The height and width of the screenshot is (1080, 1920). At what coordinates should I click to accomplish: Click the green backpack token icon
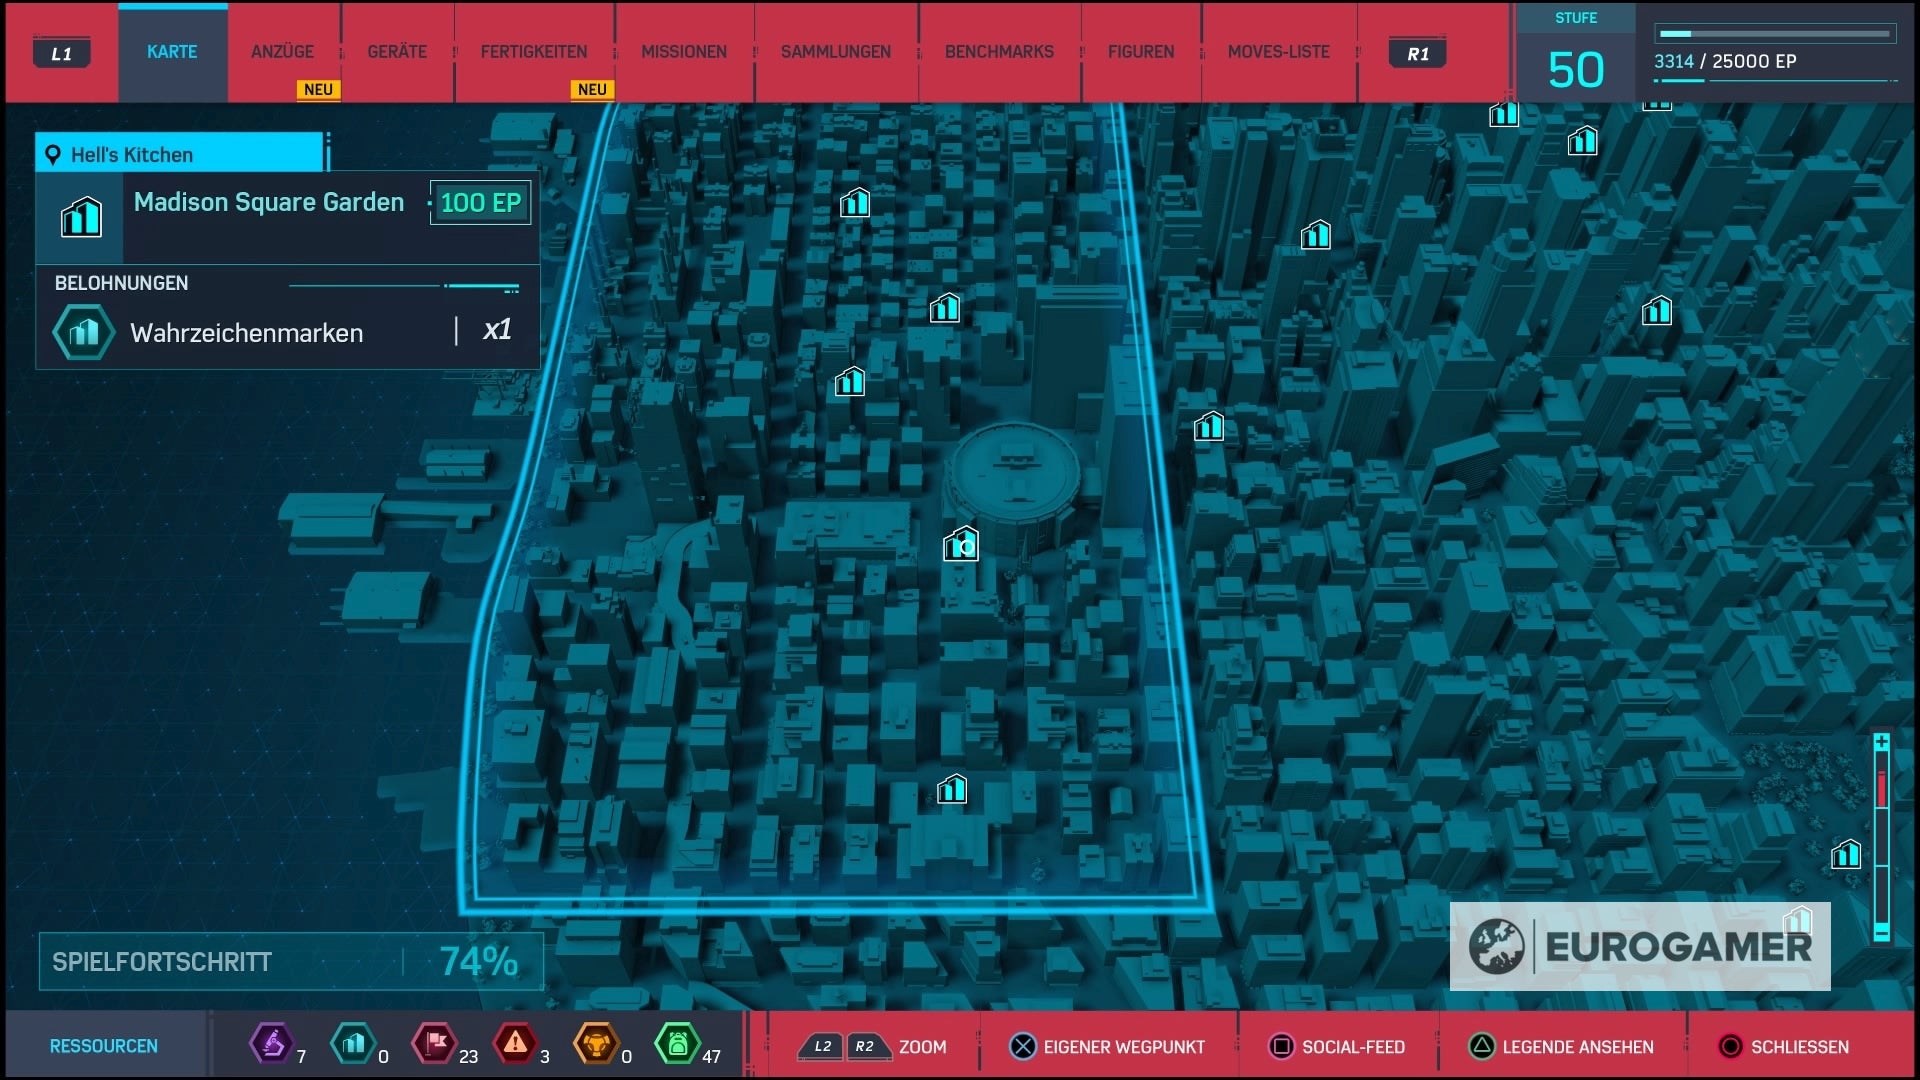[x=678, y=1044]
